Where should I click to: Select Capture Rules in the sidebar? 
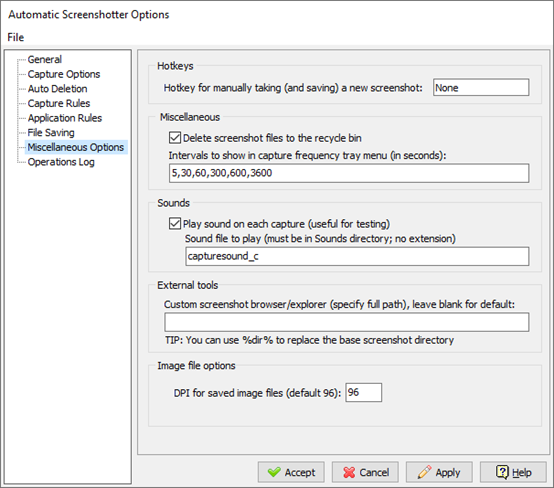[59, 103]
